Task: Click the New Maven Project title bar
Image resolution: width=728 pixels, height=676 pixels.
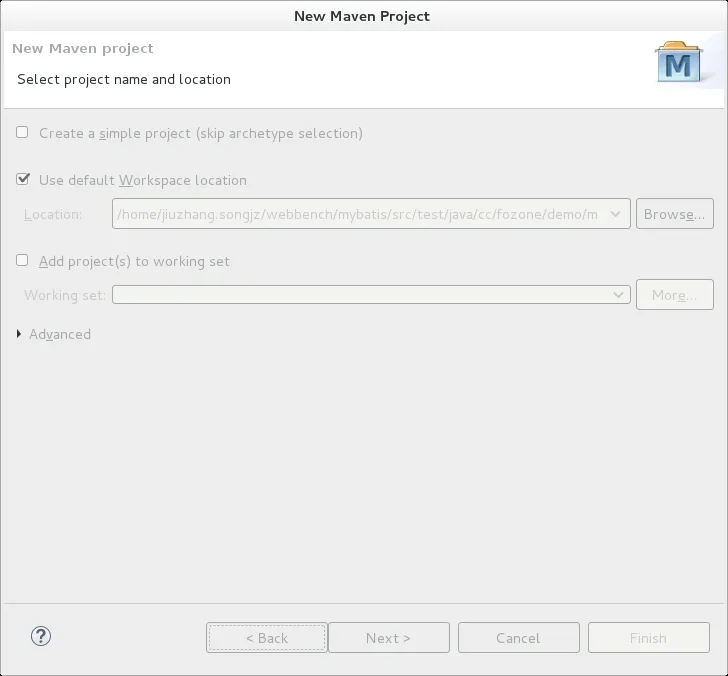Action: (364, 16)
